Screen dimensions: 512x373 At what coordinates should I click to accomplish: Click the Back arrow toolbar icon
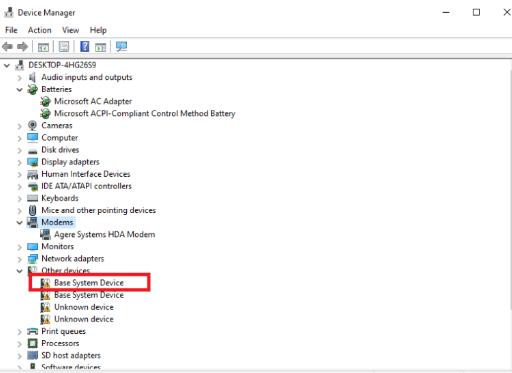(7, 46)
